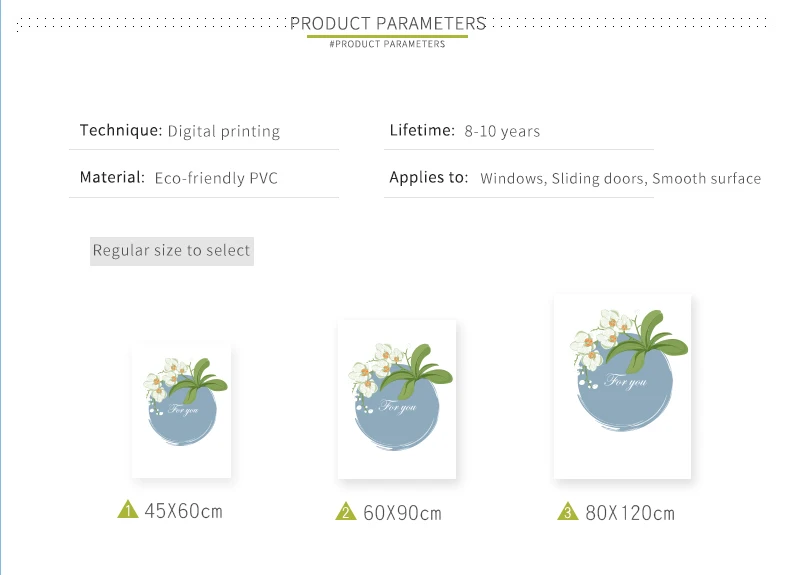This screenshot has width=790, height=575.
Task: Select the 45X60cm poster thumbnail
Action: click(181, 411)
